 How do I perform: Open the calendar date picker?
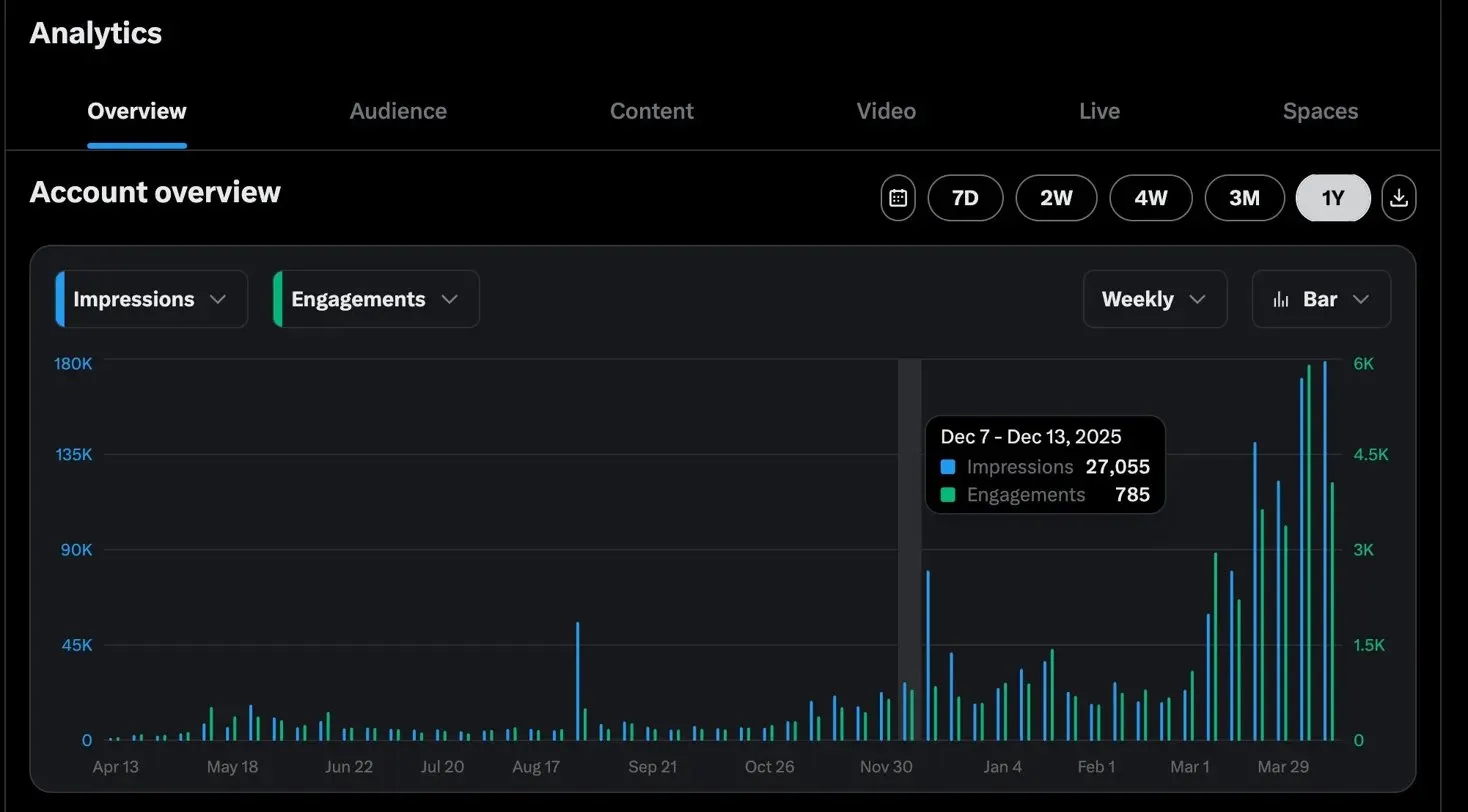tap(897, 197)
